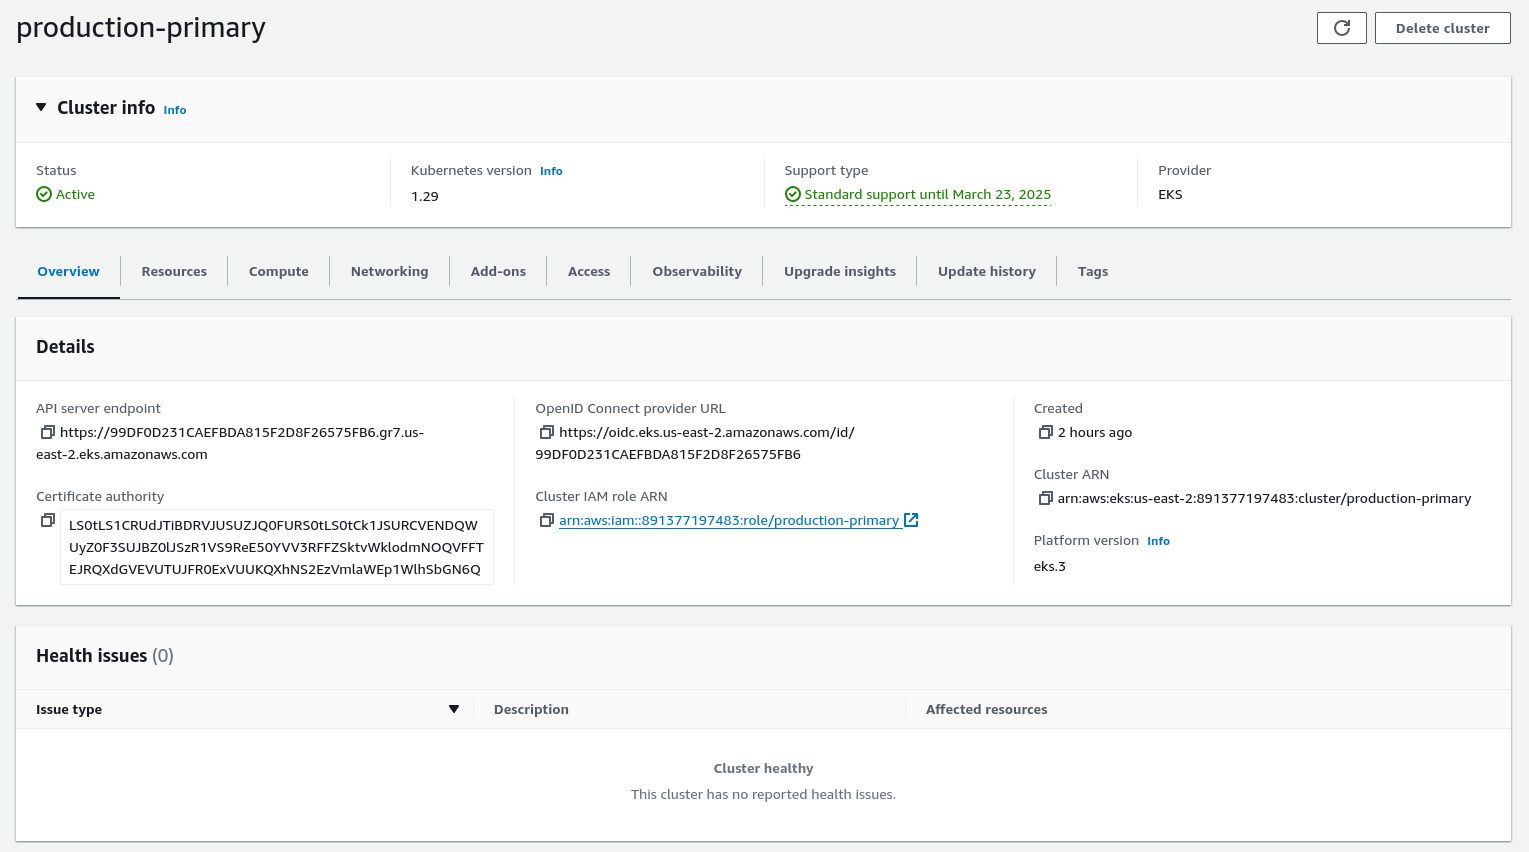
Task: Copy the API server endpoint value
Action: click(x=47, y=432)
